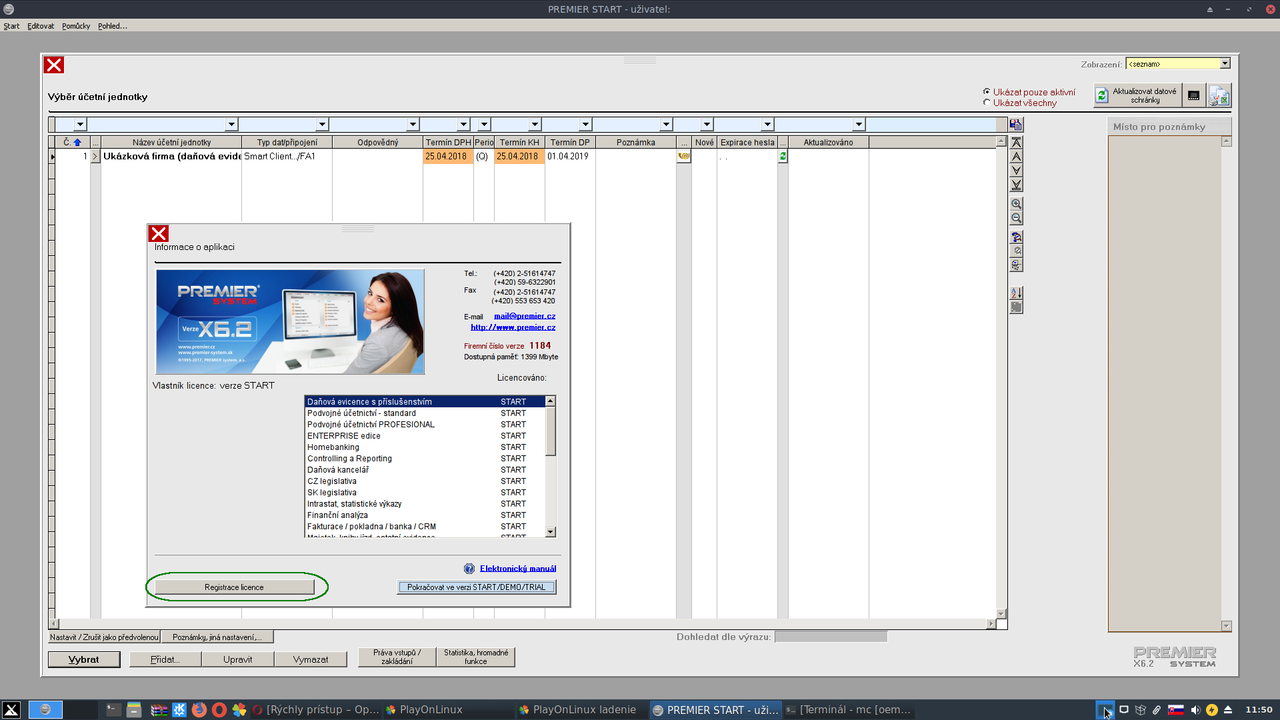Click the Vymazat button
The width and height of the screenshot is (1280, 720).
pos(310,660)
